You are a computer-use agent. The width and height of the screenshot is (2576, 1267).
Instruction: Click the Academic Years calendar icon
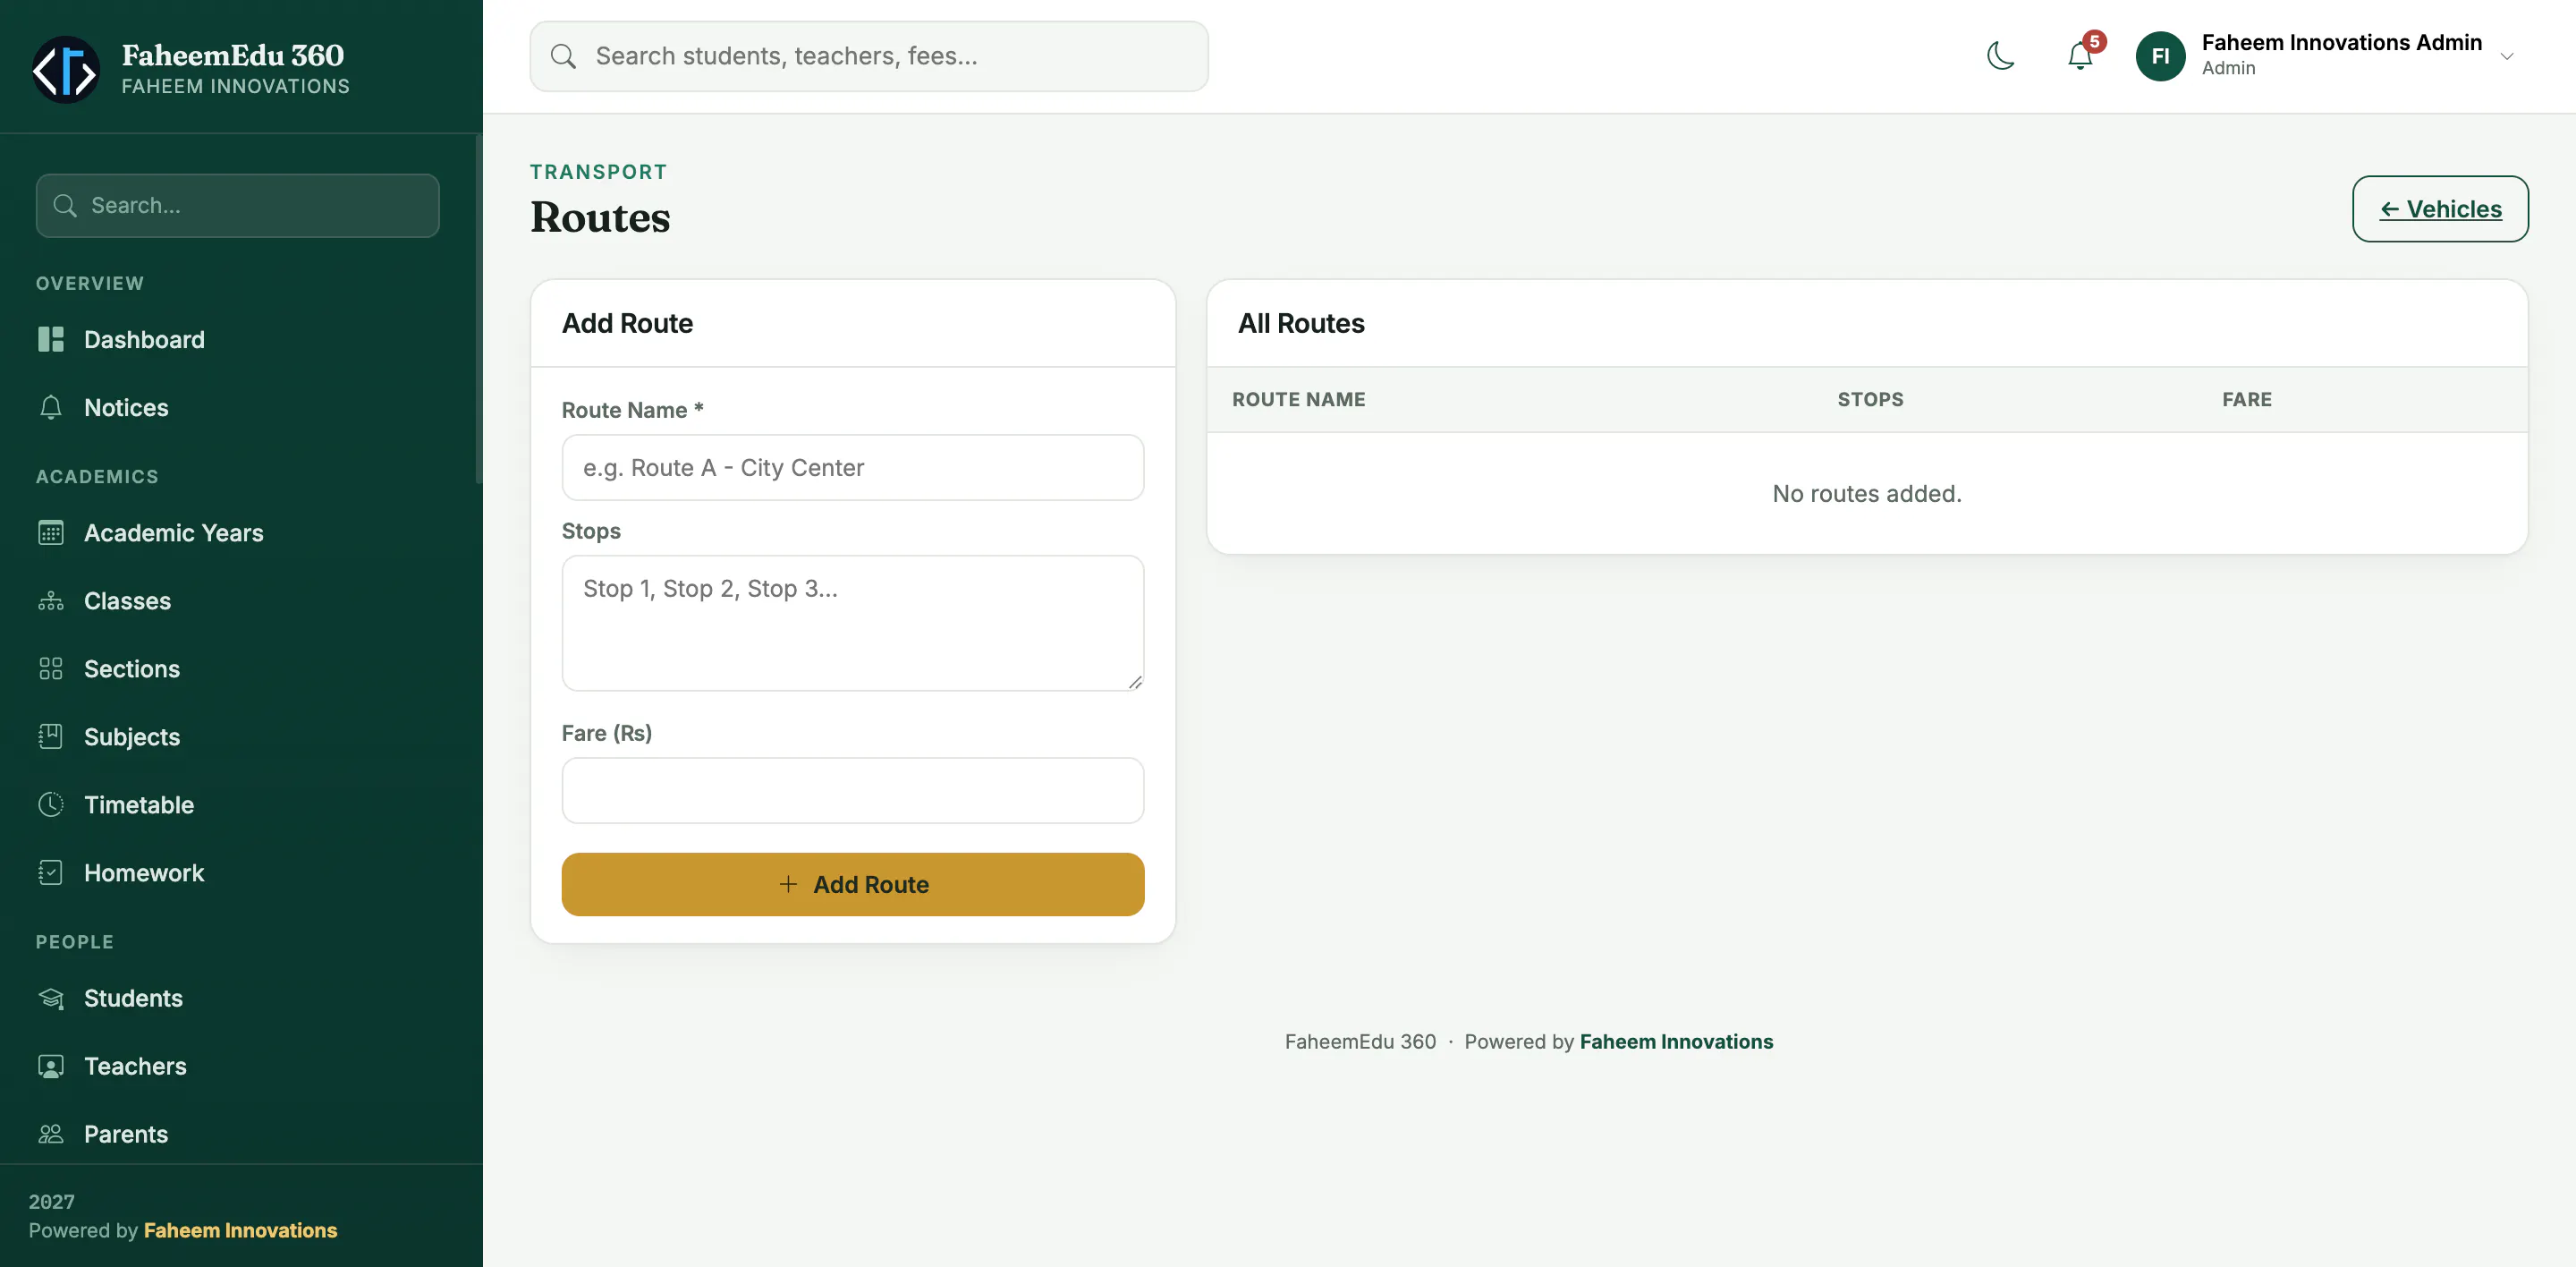(x=51, y=533)
